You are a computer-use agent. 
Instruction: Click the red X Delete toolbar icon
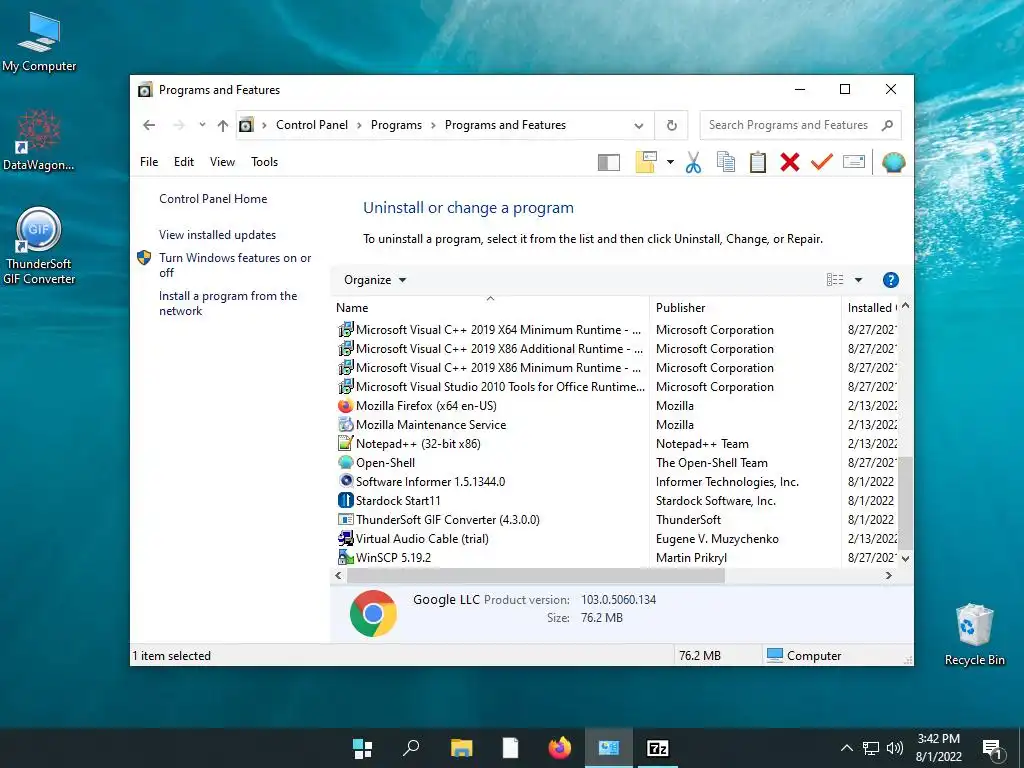point(790,162)
